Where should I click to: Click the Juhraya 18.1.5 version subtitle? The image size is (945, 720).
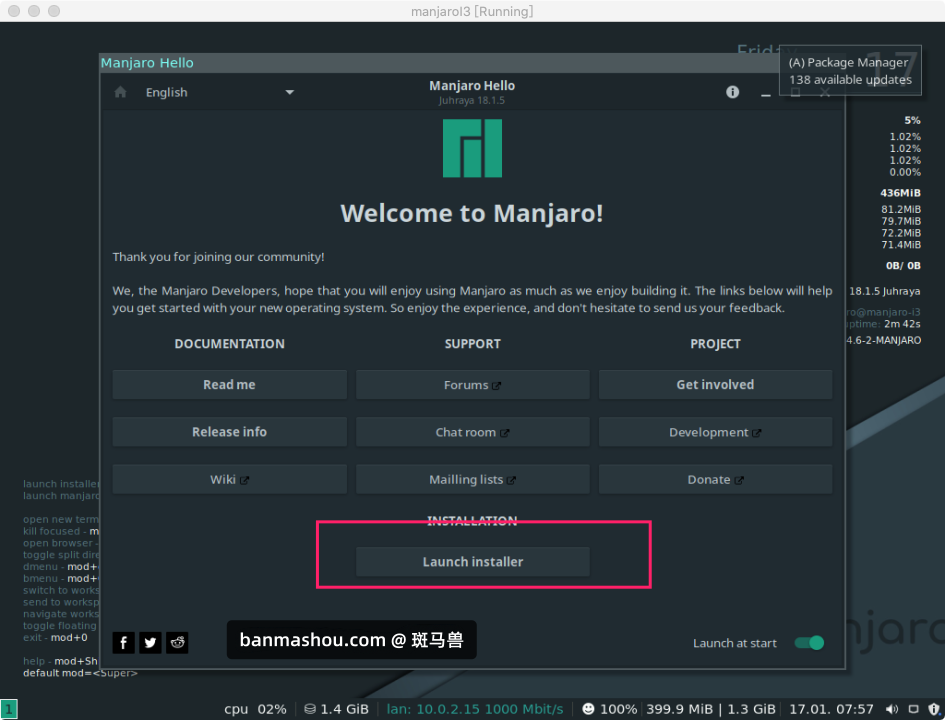pyautogui.click(x=472, y=101)
